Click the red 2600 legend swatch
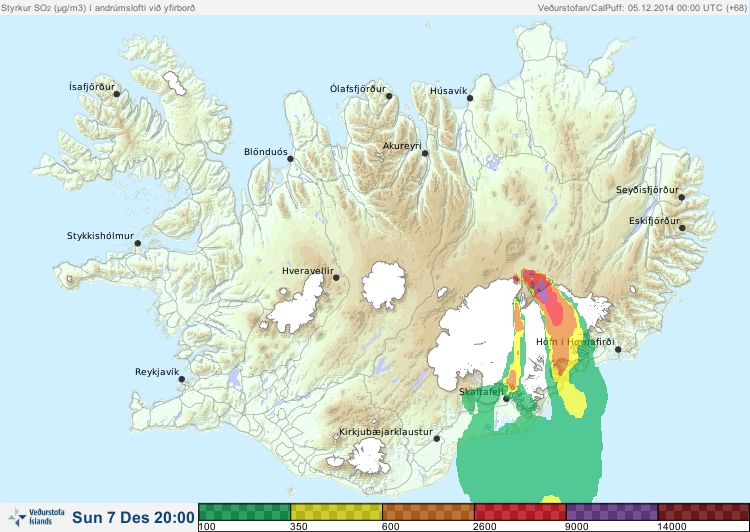The height and width of the screenshot is (532, 750). pyautogui.click(x=520, y=512)
